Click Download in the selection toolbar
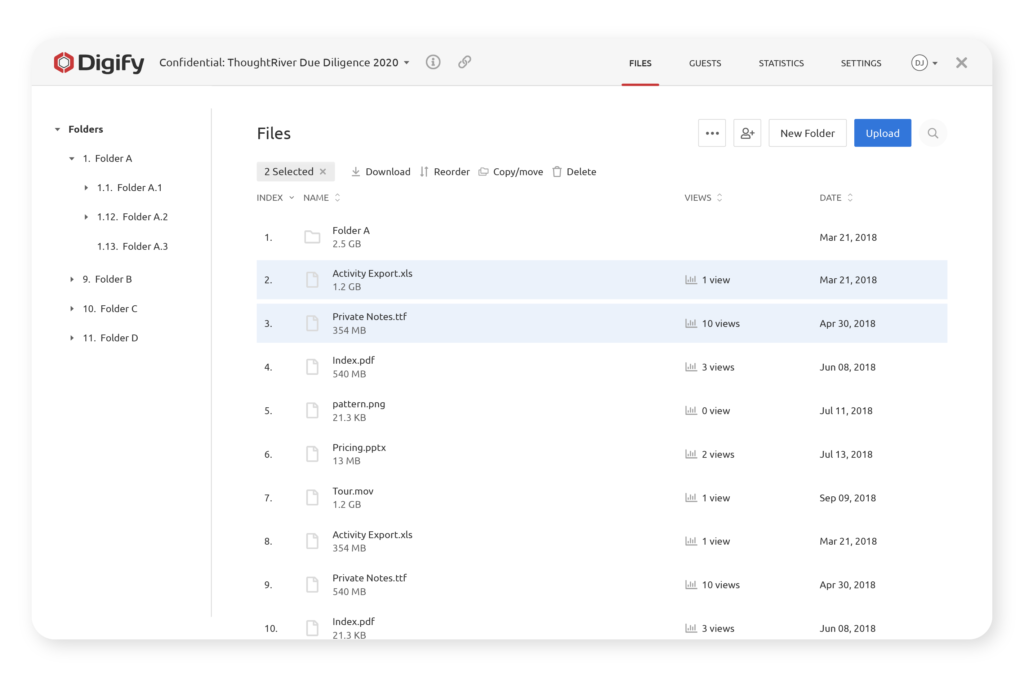The image size is (1024, 678). (x=381, y=172)
